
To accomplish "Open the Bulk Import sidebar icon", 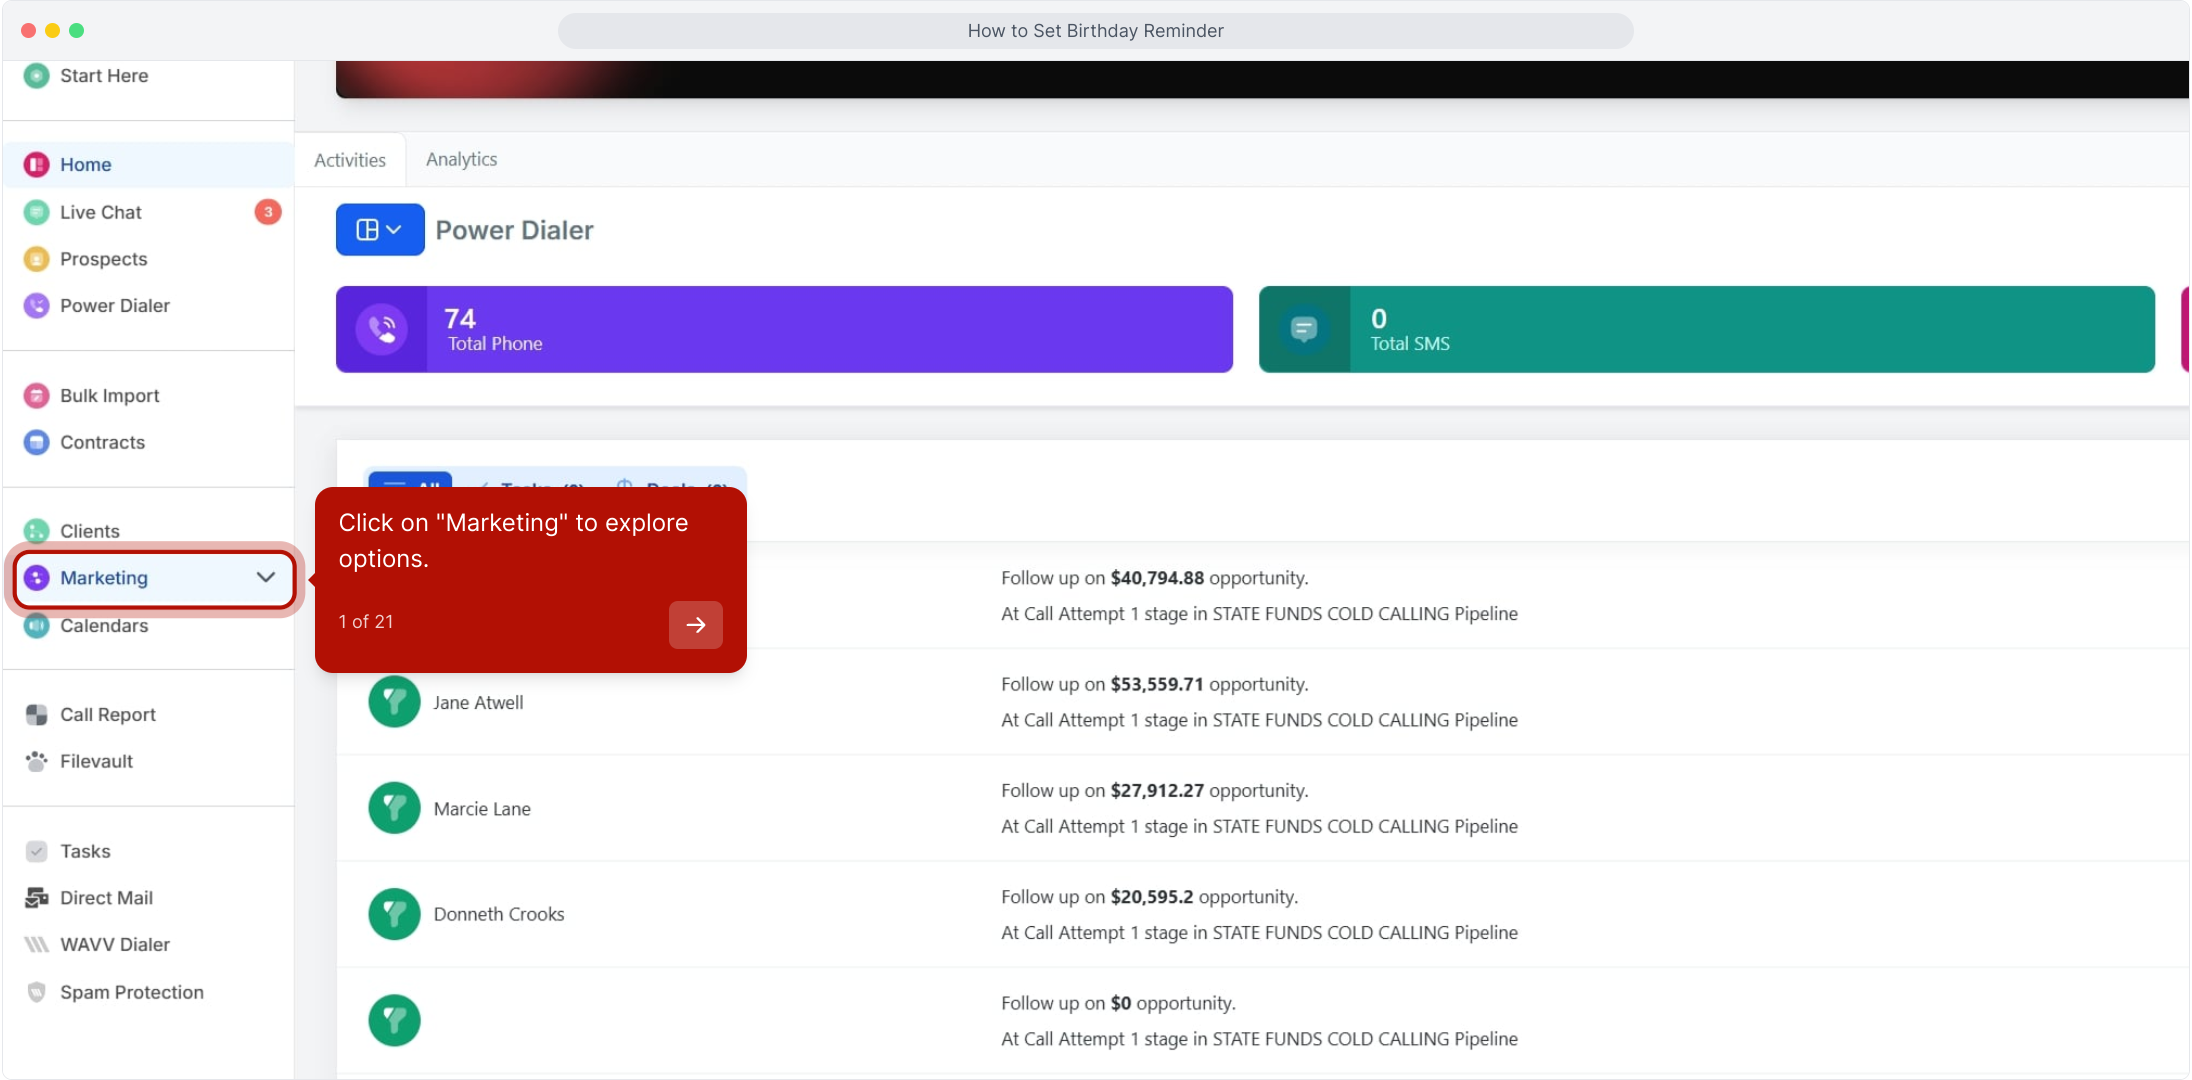I will click(x=36, y=396).
